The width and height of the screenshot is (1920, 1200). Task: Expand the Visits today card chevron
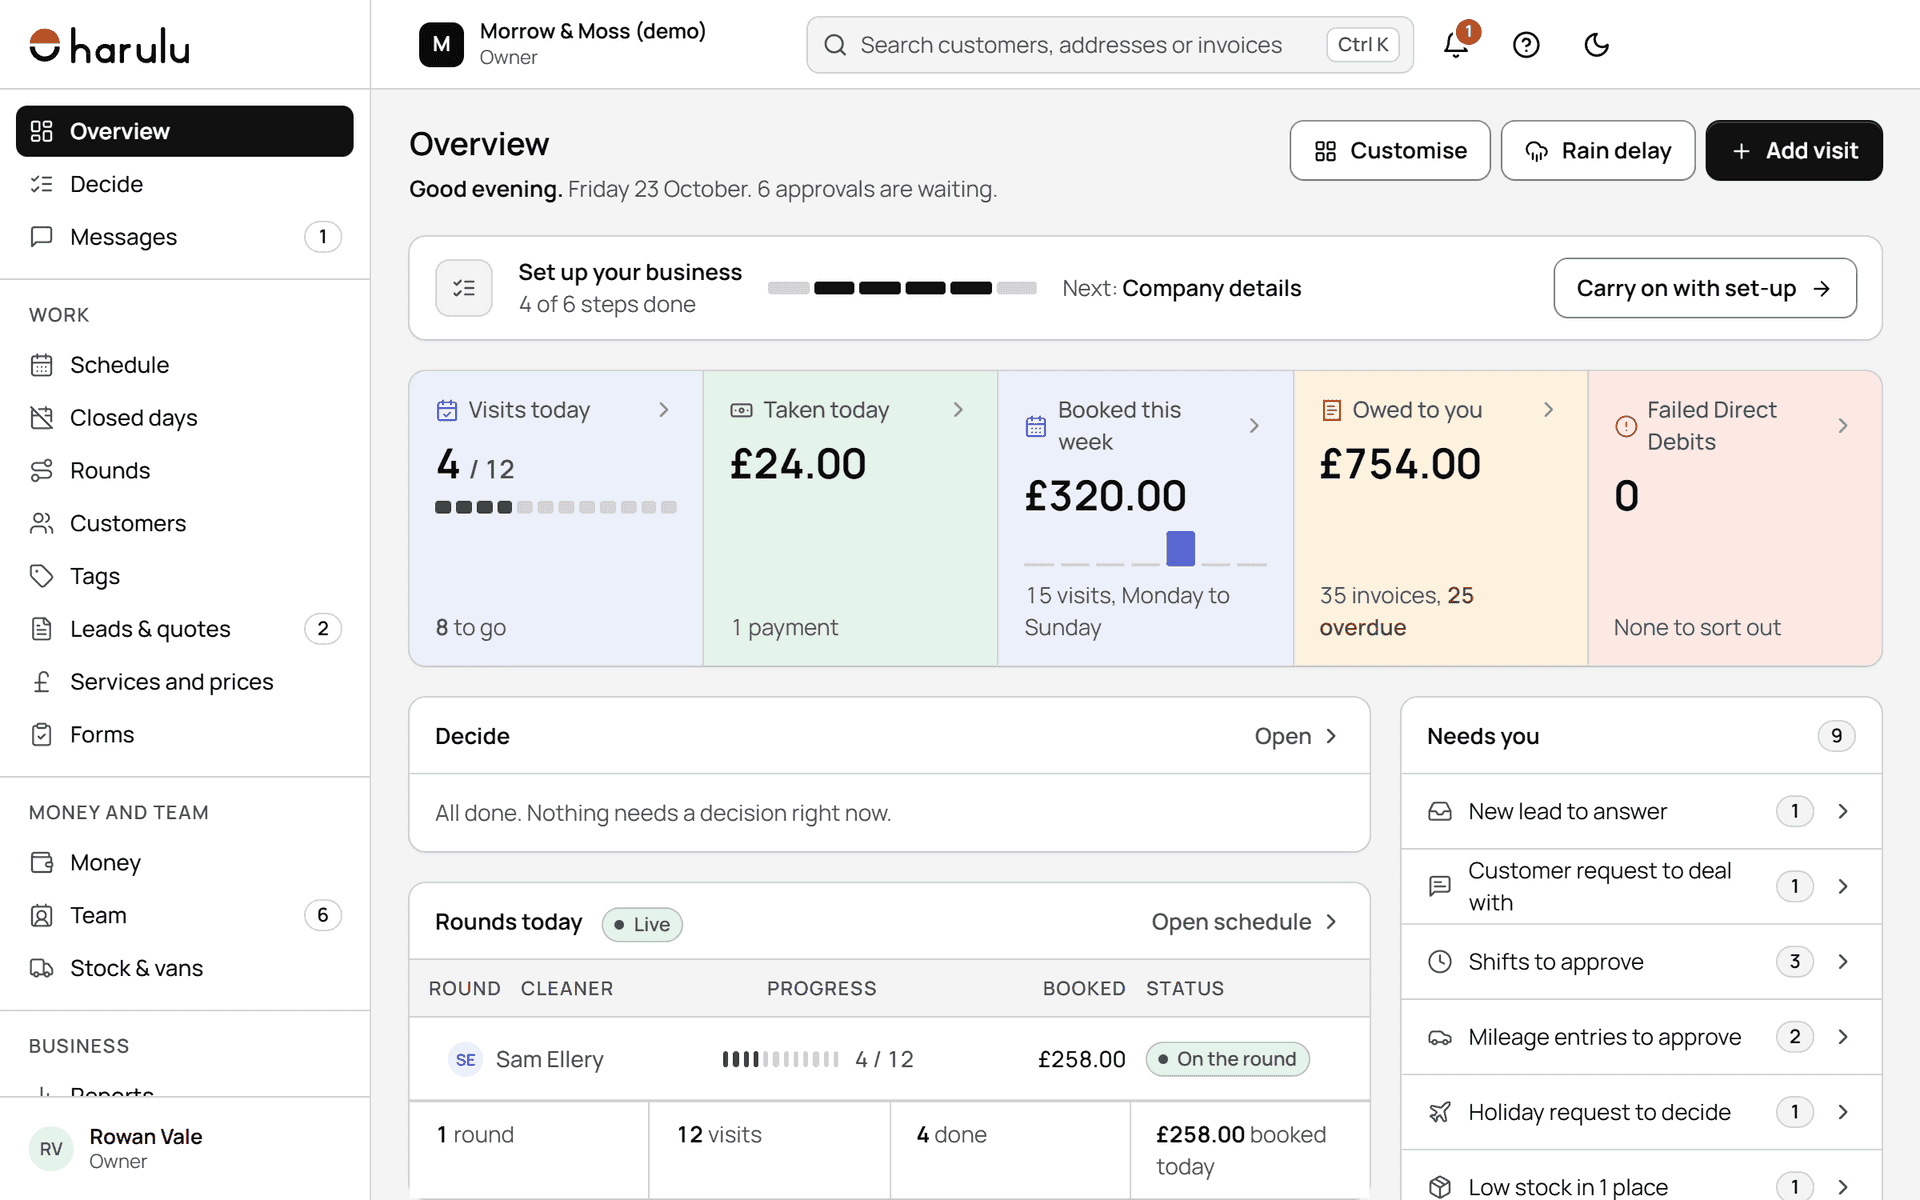(x=663, y=410)
